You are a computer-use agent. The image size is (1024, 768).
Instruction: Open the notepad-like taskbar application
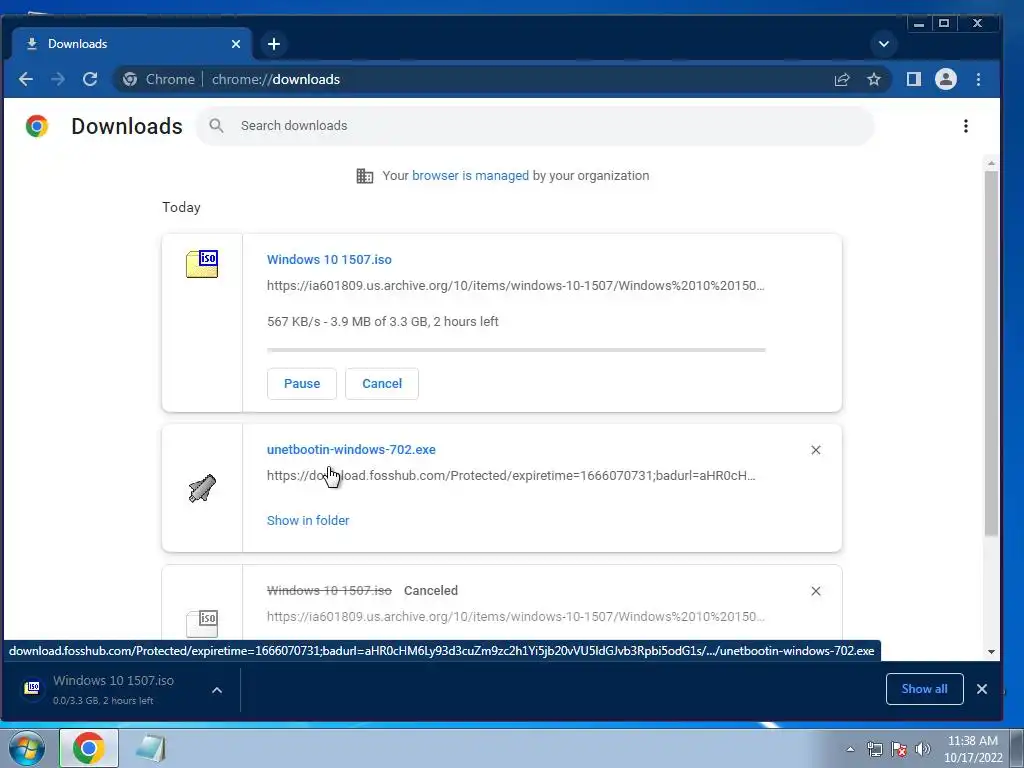coord(150,748)
